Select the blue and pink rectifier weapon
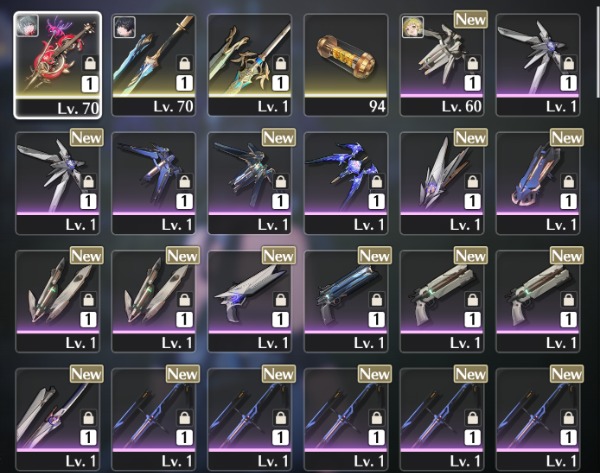The width and height of the screenshot is (600, 473). (538, 183)
